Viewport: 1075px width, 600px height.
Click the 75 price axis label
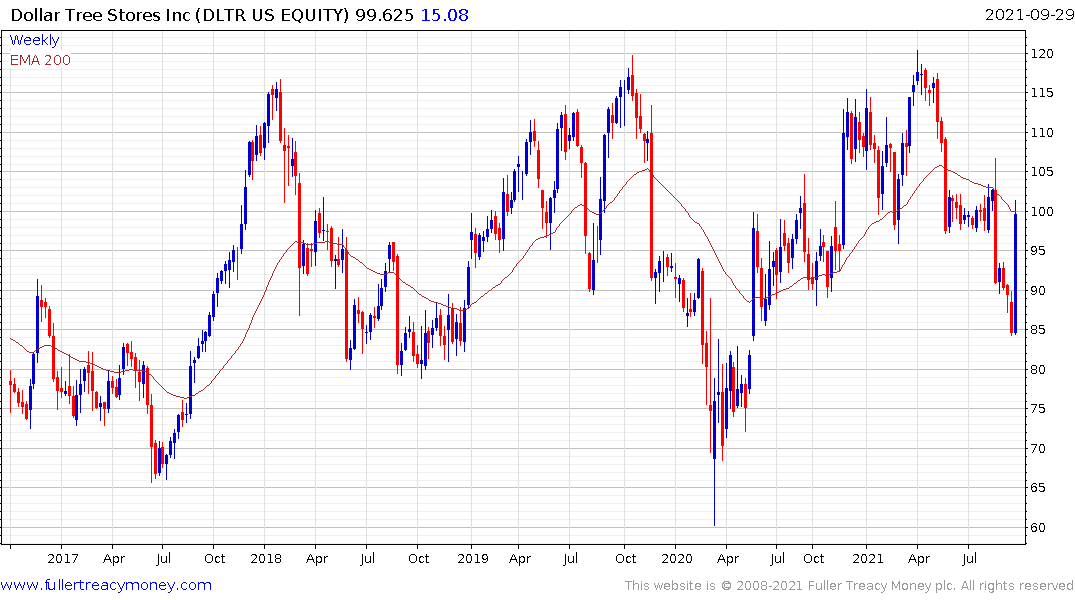[1039, 409]
